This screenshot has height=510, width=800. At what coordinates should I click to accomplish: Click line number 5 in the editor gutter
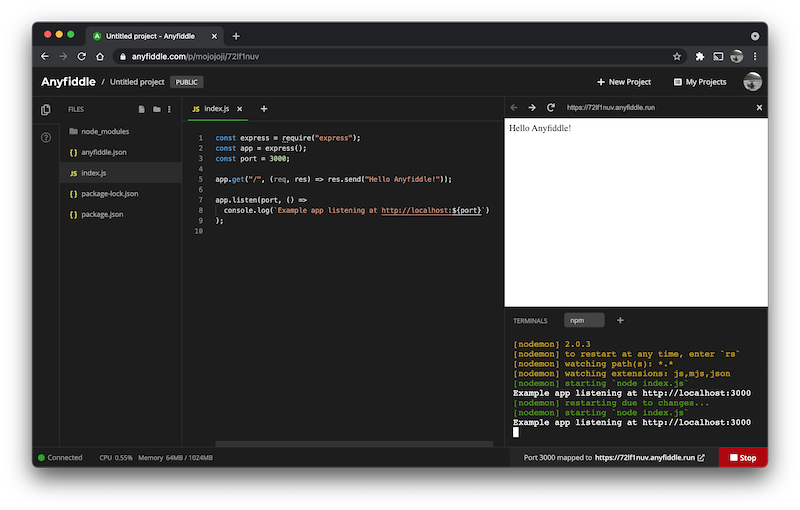[201, 179]
